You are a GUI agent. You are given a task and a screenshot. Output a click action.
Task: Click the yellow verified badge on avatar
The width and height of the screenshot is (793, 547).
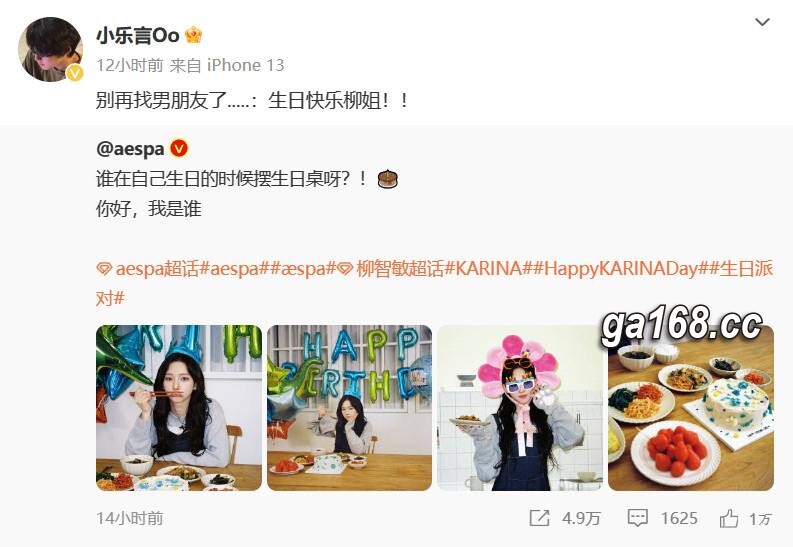click(x=74, y=74)
